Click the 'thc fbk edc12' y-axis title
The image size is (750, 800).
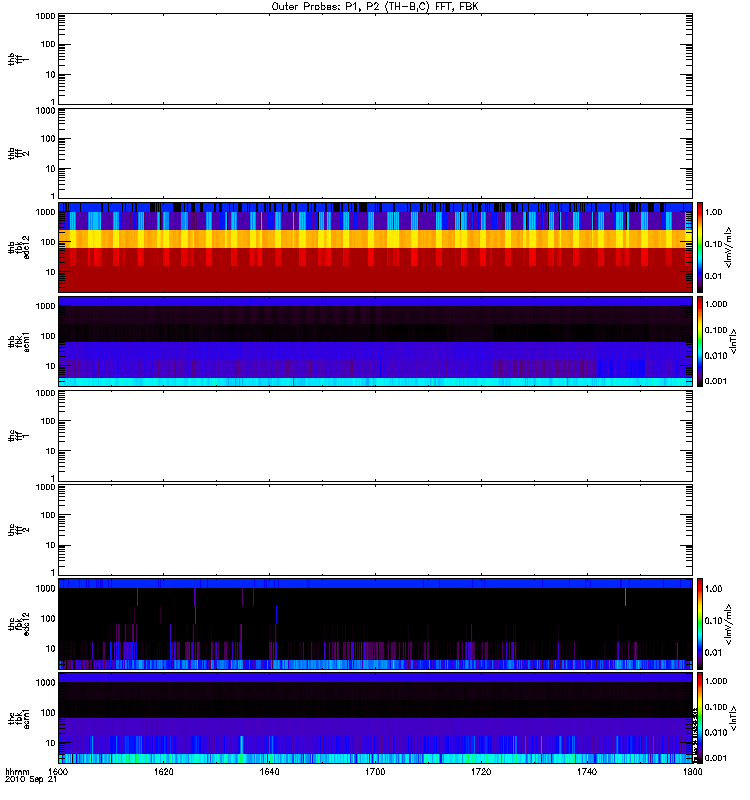[18, 624]
